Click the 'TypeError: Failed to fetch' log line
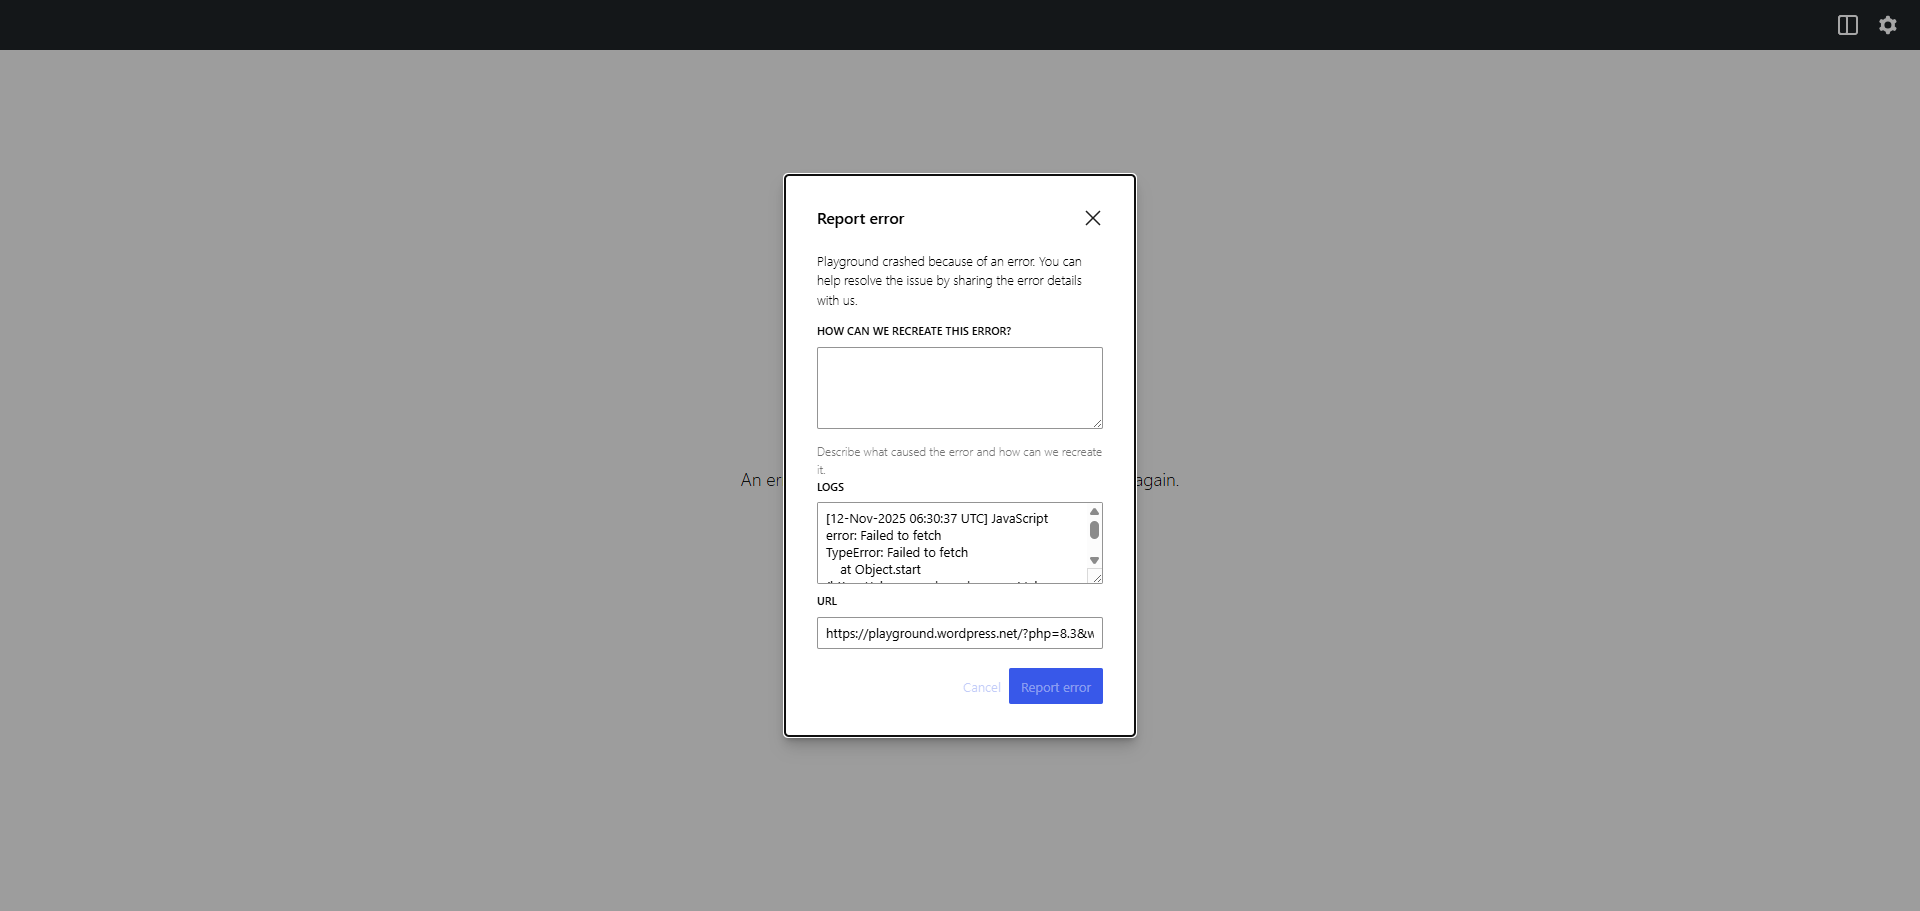This screenshot has height=911, width=1920. pos(896,552)
